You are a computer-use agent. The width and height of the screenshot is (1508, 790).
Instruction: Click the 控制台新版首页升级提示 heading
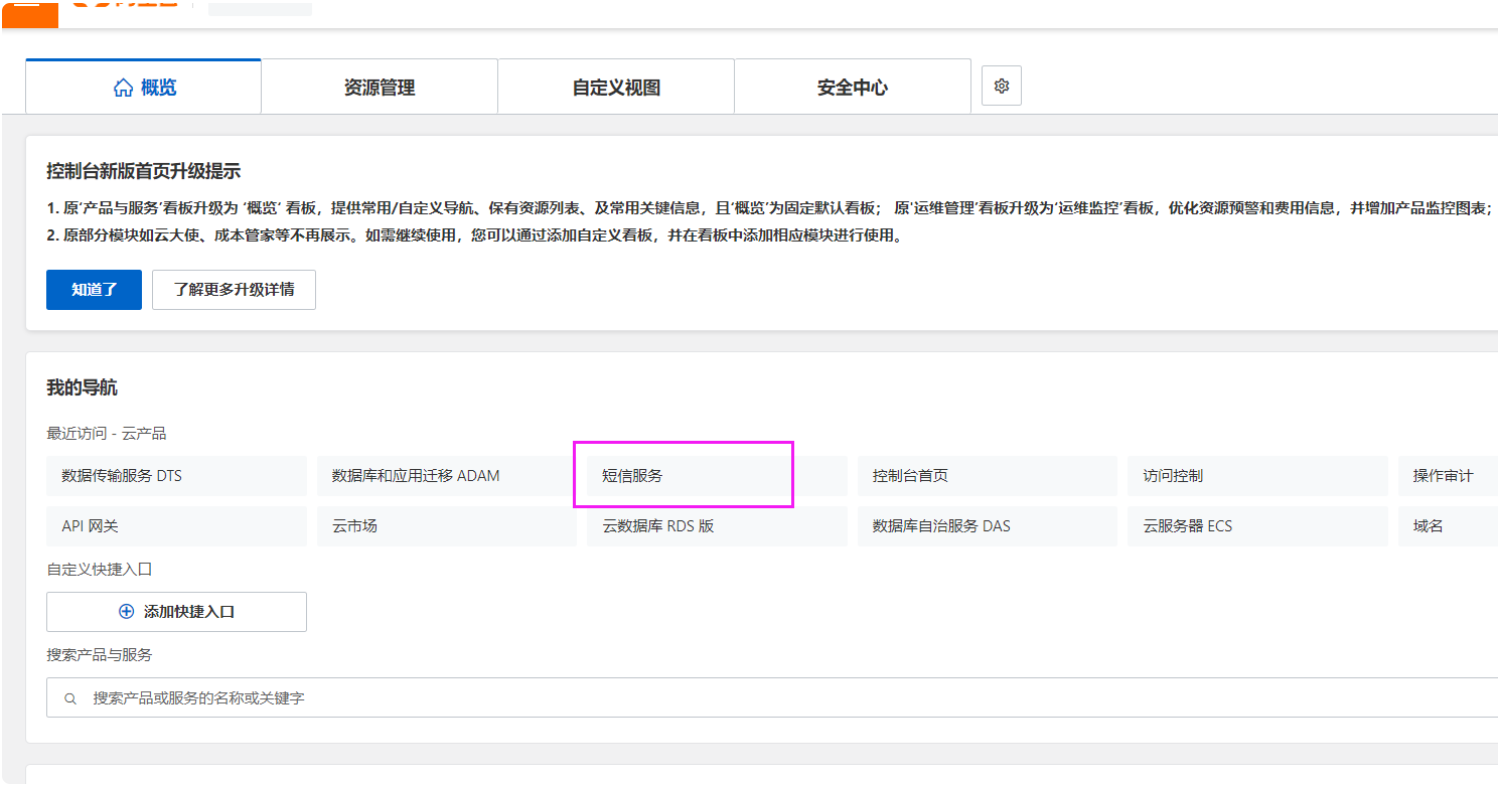pyautogui.click(x=144, y=172)
